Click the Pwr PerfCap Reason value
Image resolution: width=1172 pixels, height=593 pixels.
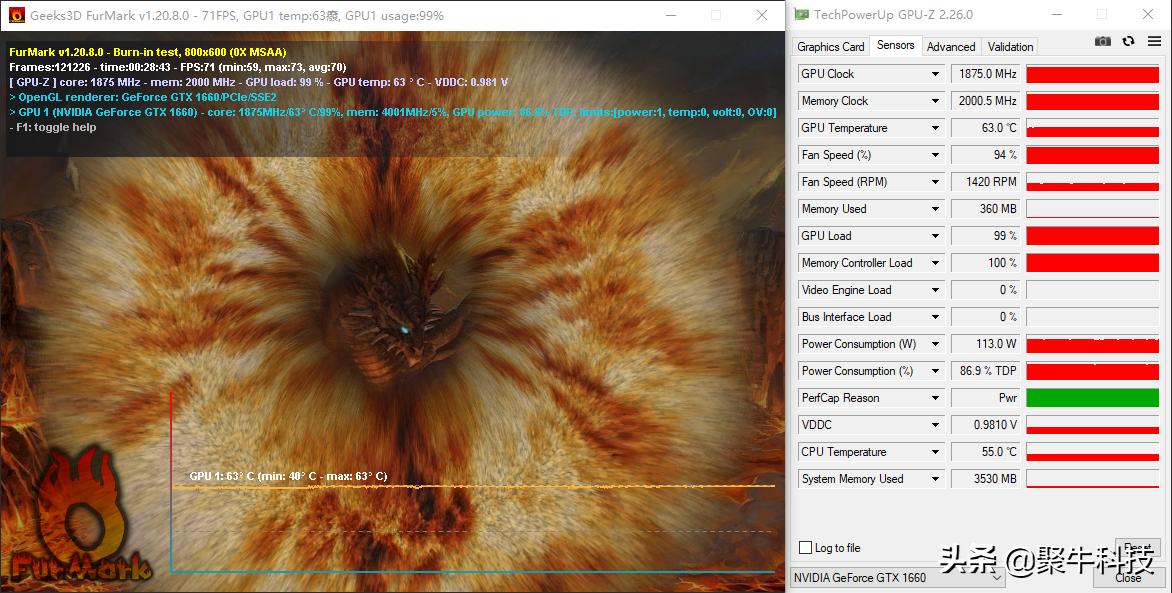click(x=985, y=398)
